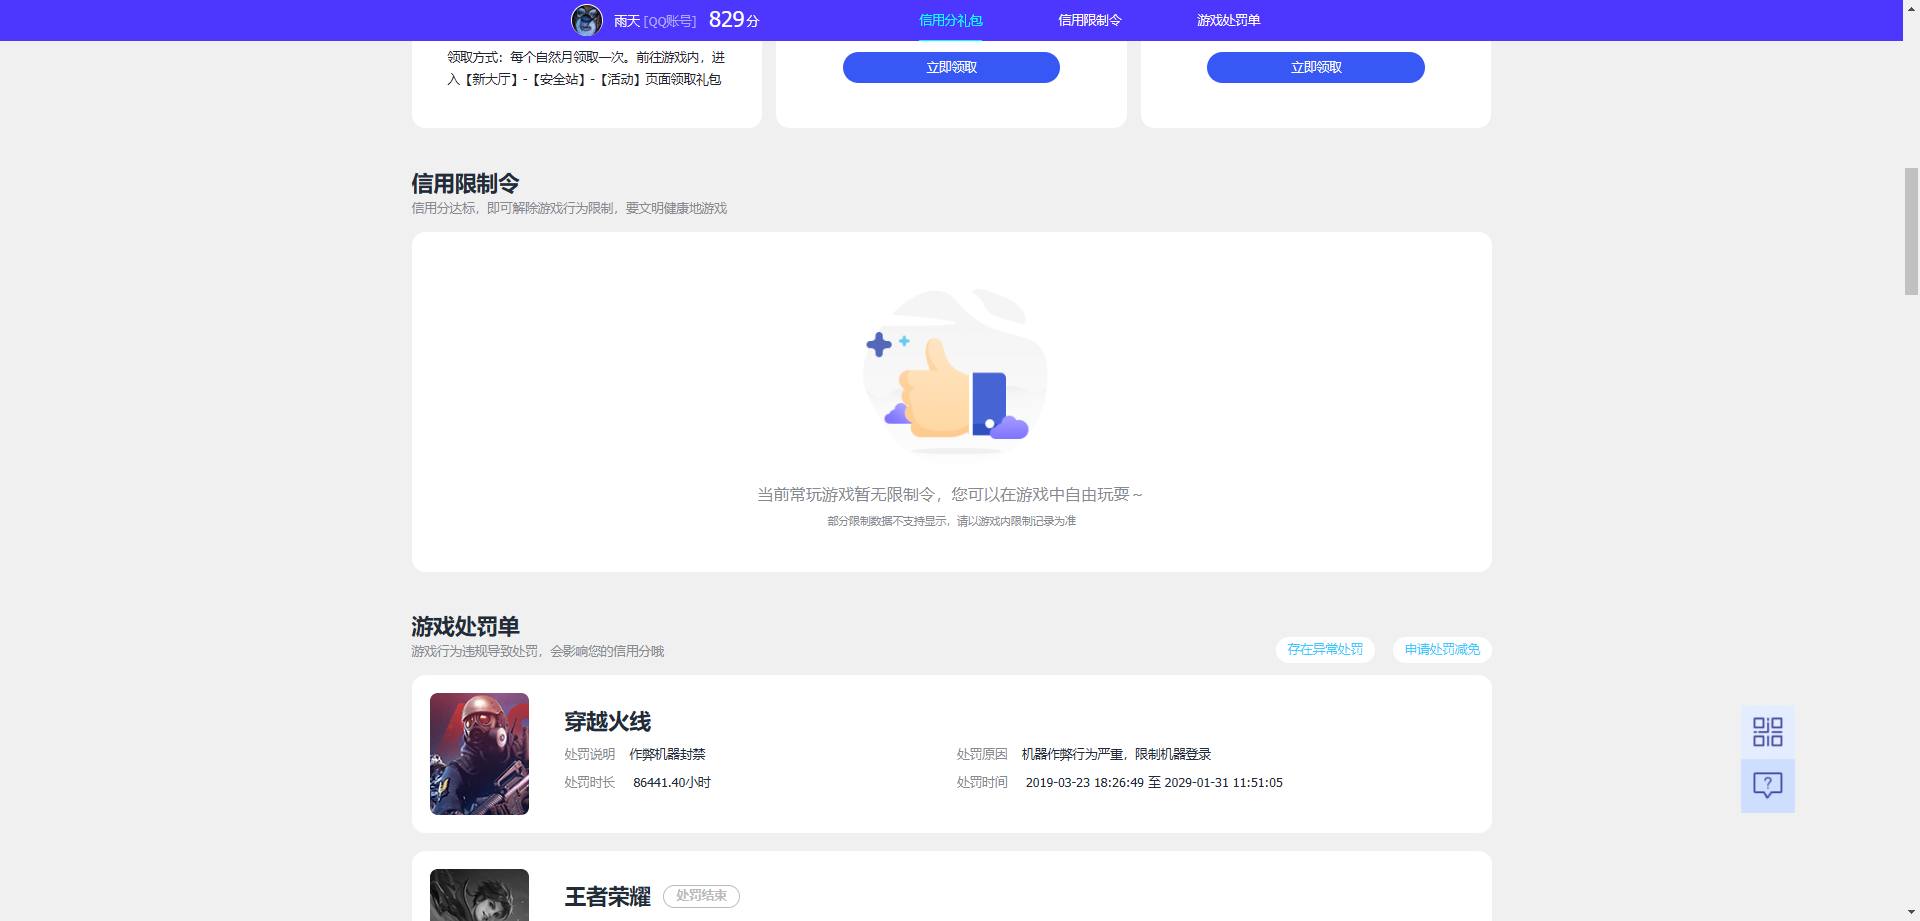Click the scrollbar up arrow
1920x921 pixels.
click(x=1911, y=7)
